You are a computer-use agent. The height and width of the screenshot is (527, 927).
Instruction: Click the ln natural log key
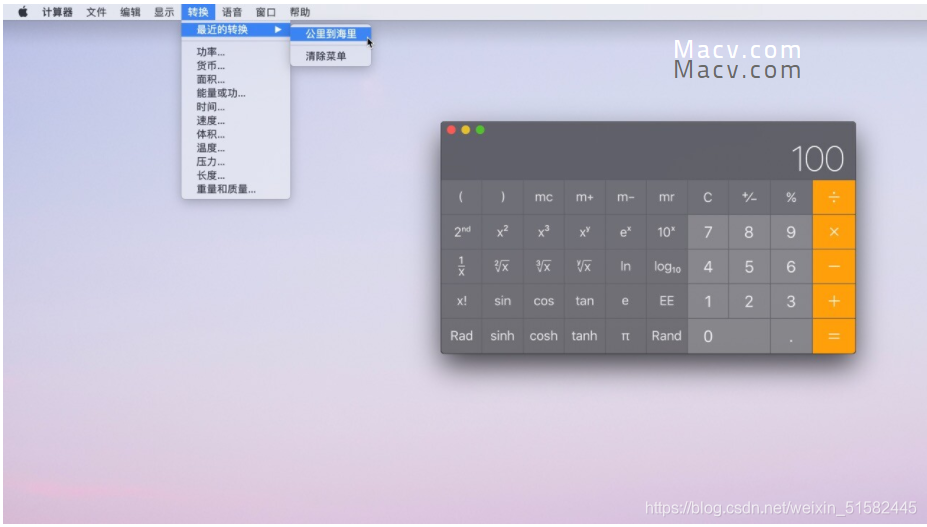625,267
